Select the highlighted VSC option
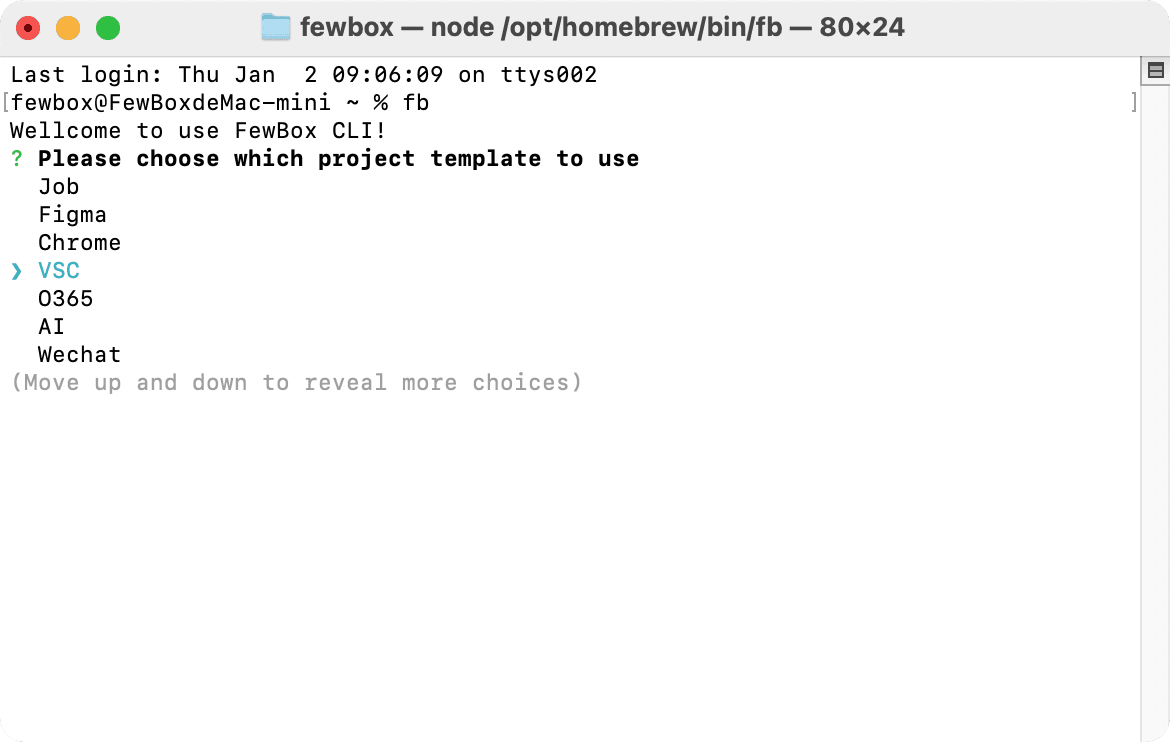Image resolution: width=1170 pixels, height=742 pixels. pos(58,271)
